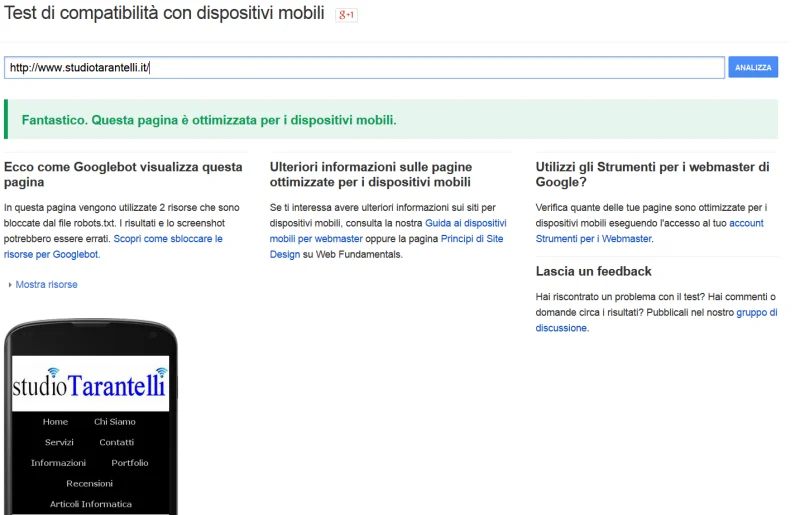The image size is (800, 515).
Task: Open the gruppo di discussione link
Action: coord(656,320)
